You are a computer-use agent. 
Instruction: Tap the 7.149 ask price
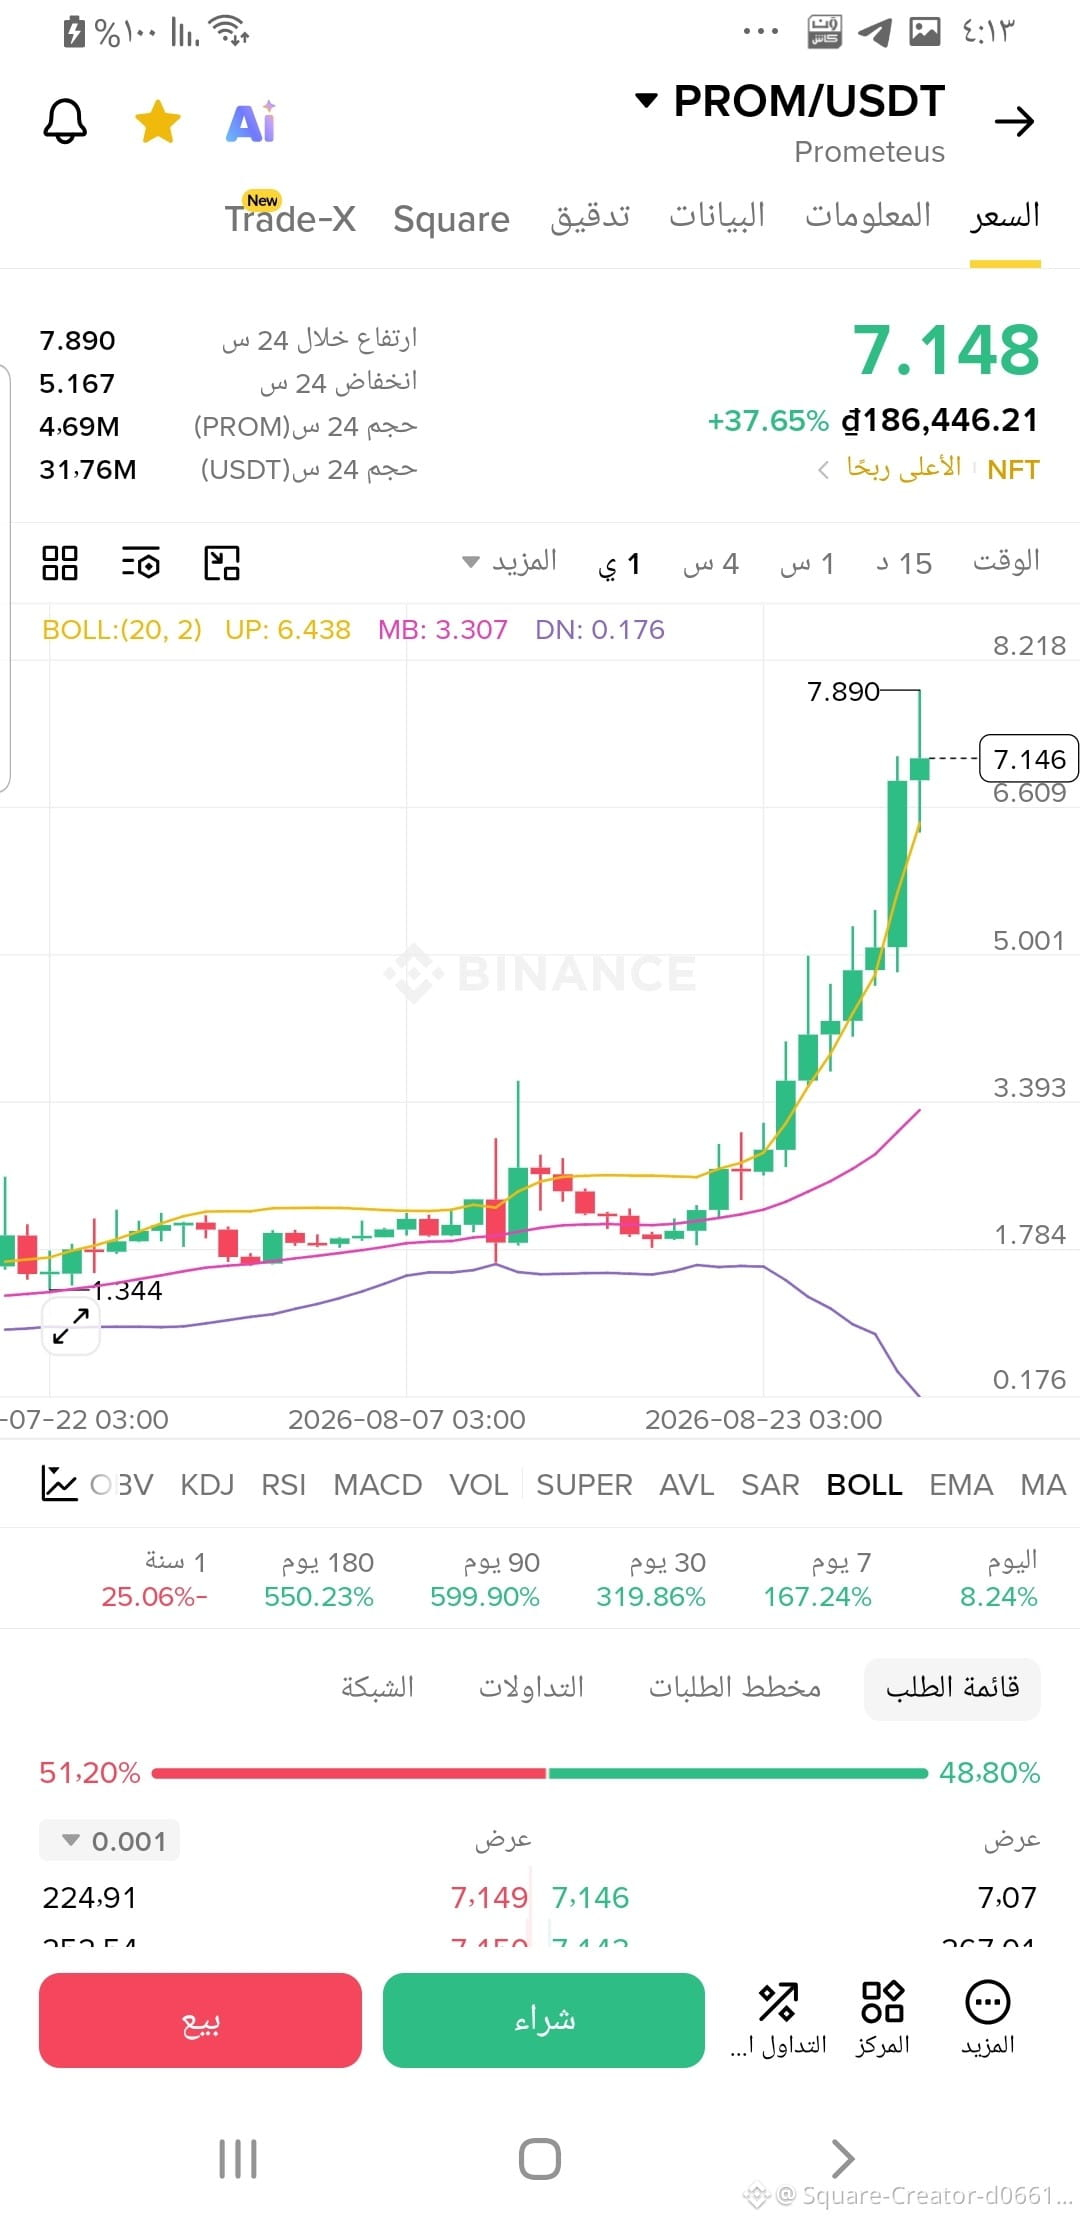point(489,1897)
